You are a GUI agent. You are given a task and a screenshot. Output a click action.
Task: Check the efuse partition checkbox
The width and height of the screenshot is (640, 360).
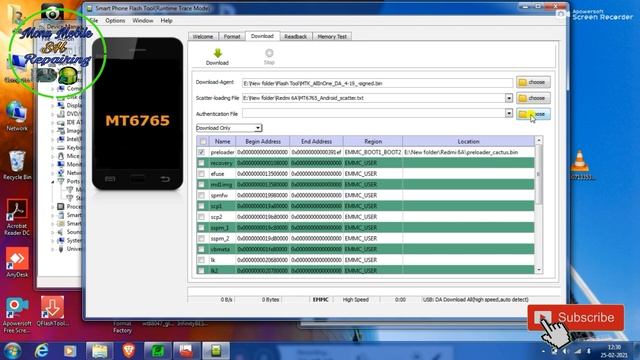click(201, 173)
